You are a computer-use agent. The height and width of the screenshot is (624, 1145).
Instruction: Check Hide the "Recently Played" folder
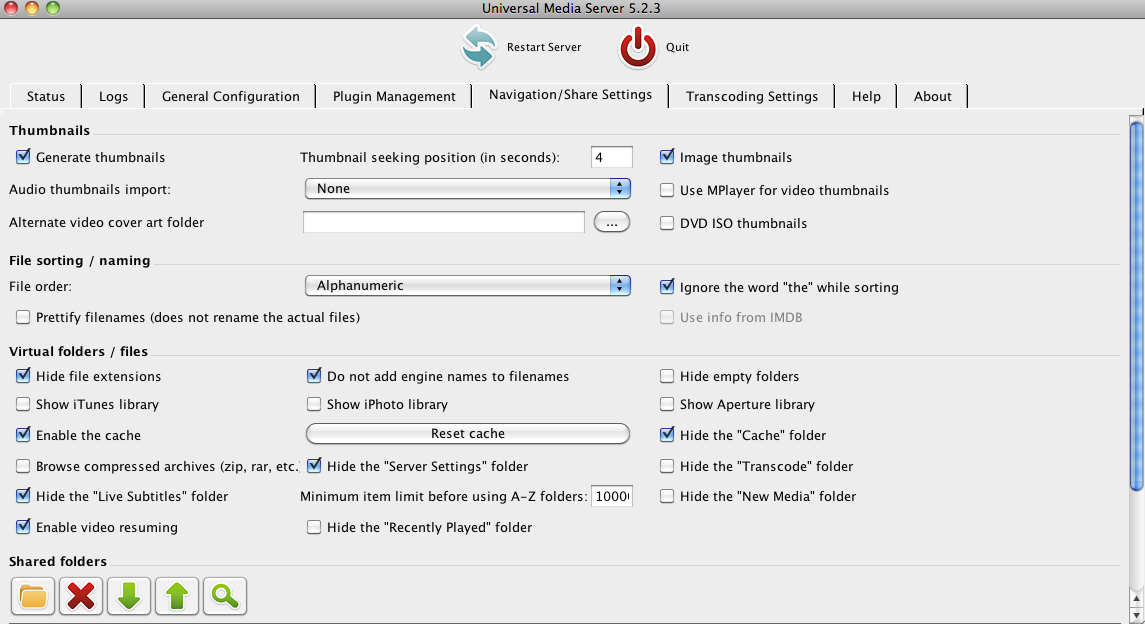(314, 528)
